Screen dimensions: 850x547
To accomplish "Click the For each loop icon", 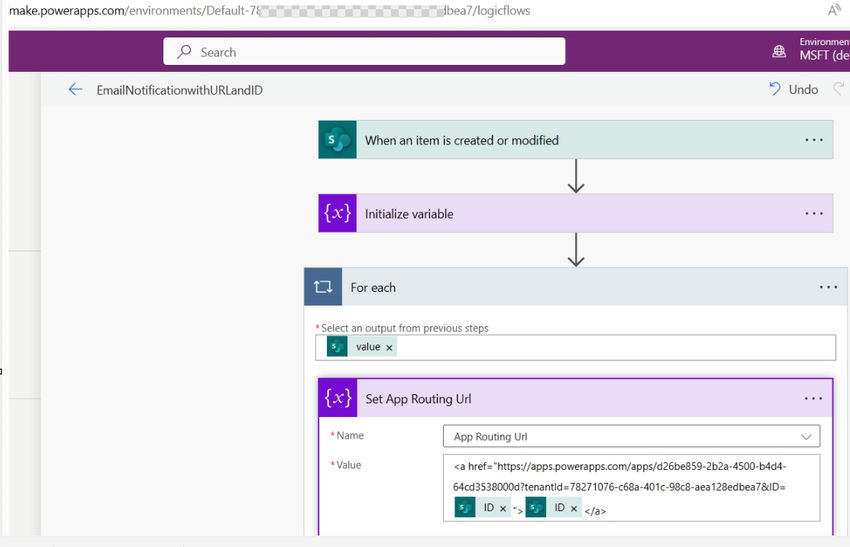I will [323, 287].
